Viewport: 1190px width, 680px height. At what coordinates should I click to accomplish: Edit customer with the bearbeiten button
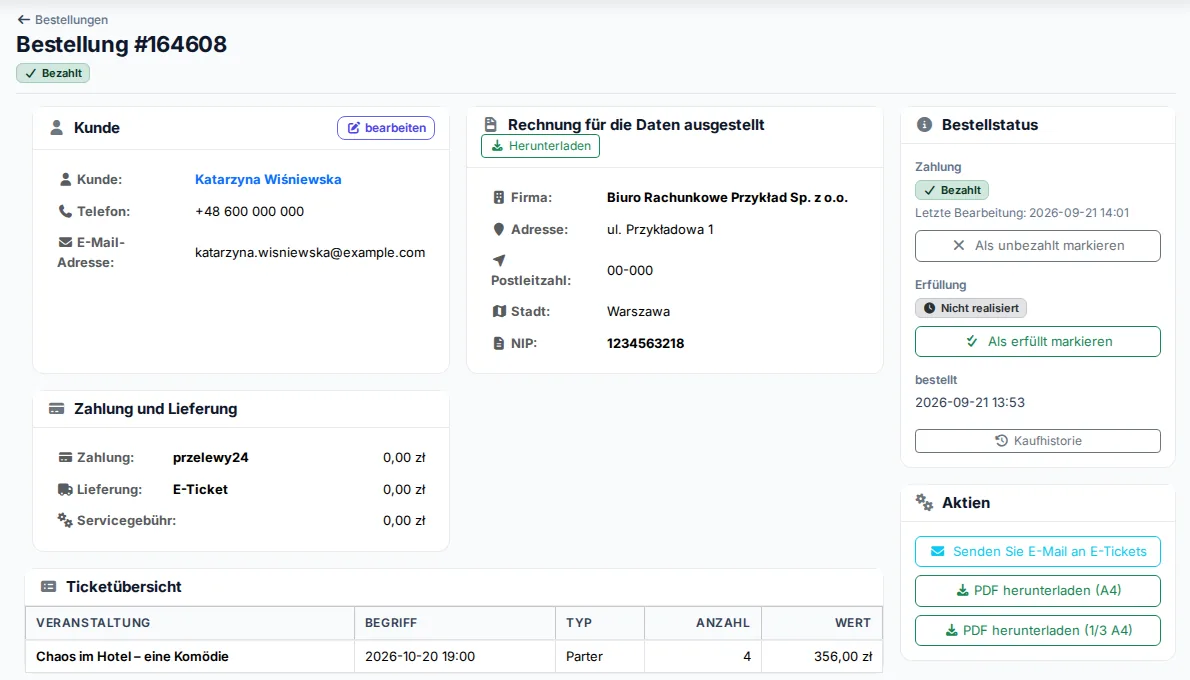pyautogui.click(x=386, y=128)
